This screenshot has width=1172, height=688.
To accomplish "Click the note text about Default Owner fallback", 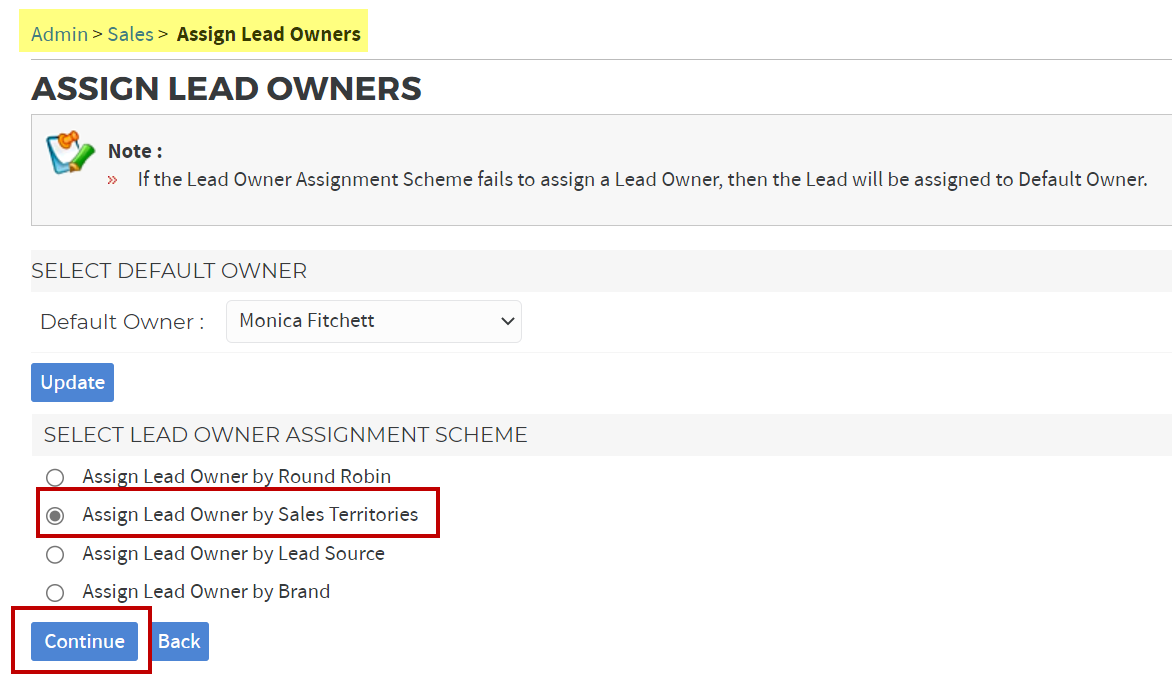I will click(641, 180).
